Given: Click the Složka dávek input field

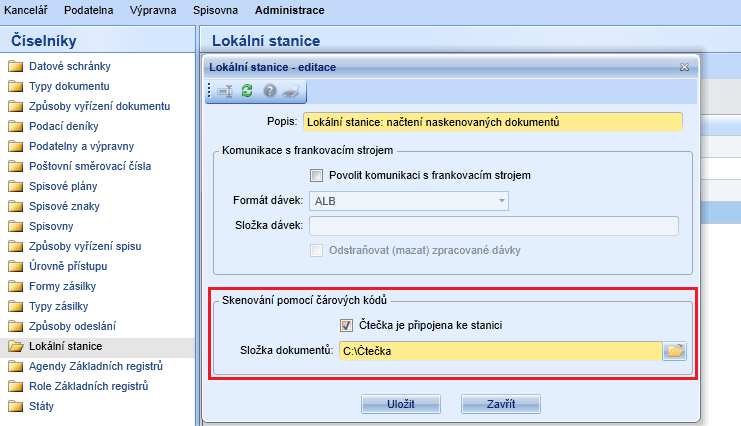Looking at the screenshot, I should (x=494, y=226).
